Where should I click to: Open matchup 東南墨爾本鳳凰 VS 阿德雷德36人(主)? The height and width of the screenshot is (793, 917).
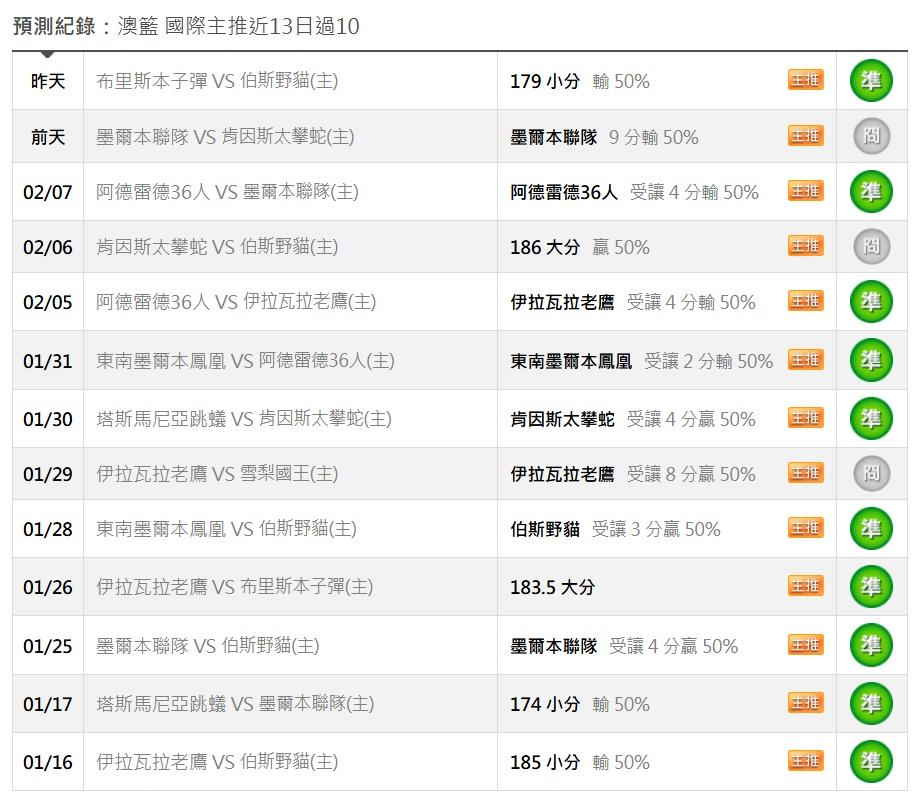pos(245,360)
